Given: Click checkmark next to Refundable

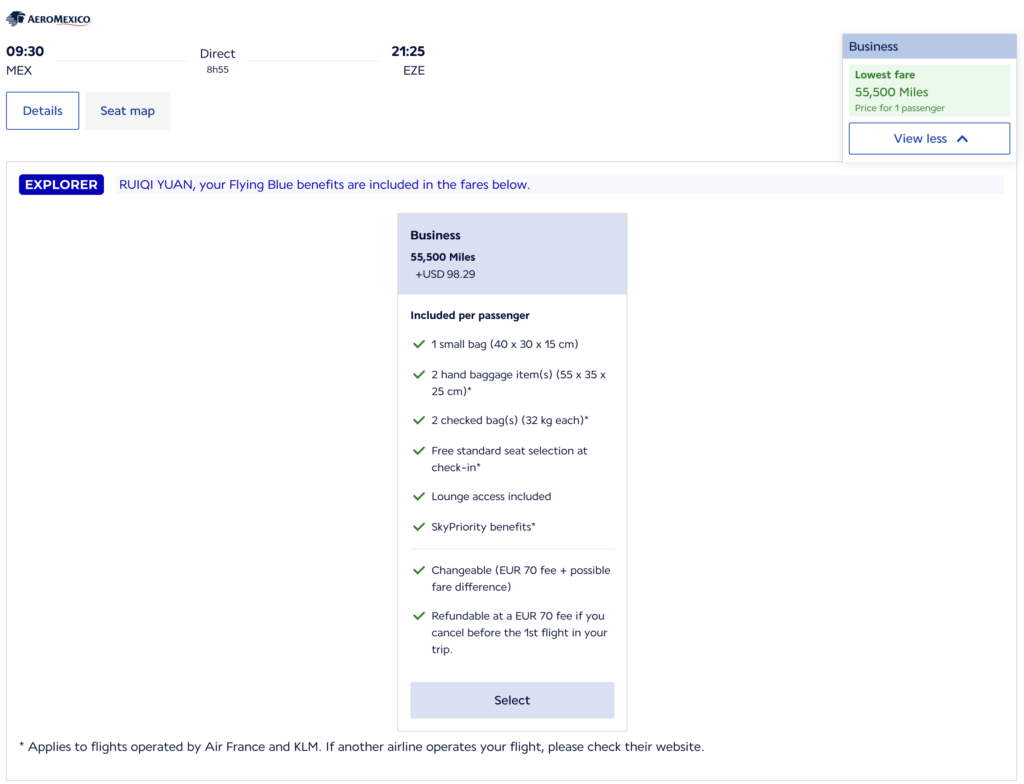Looking at the screenshot, I should (419, 616).
